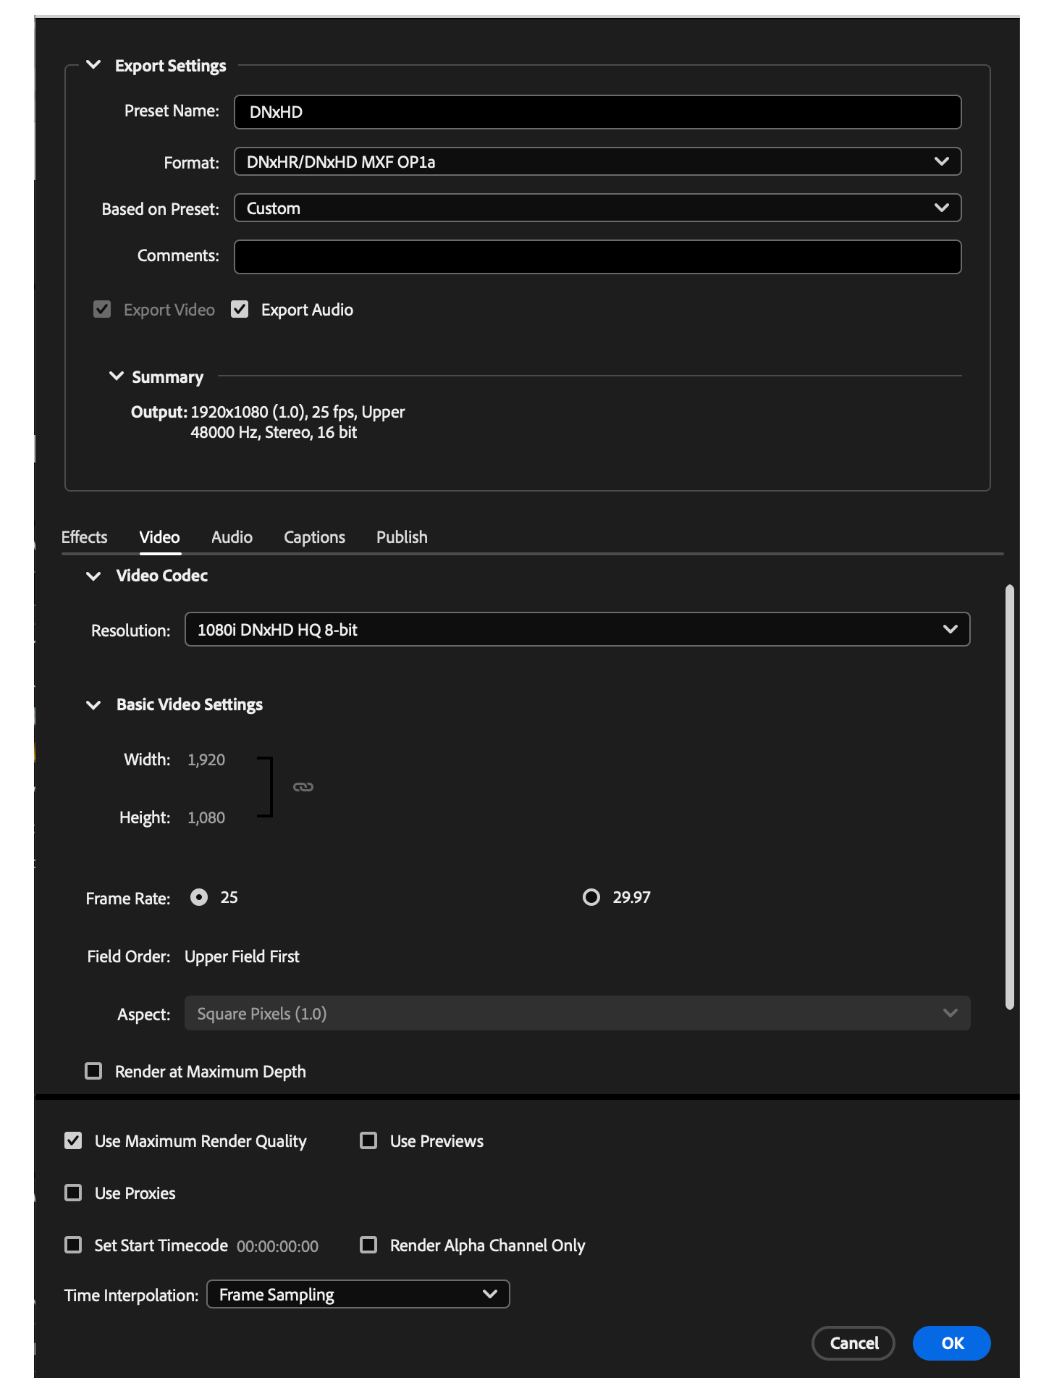Collapse the Video Codec section
This screenshot has height=1380, width=1039.
(93, 576)
